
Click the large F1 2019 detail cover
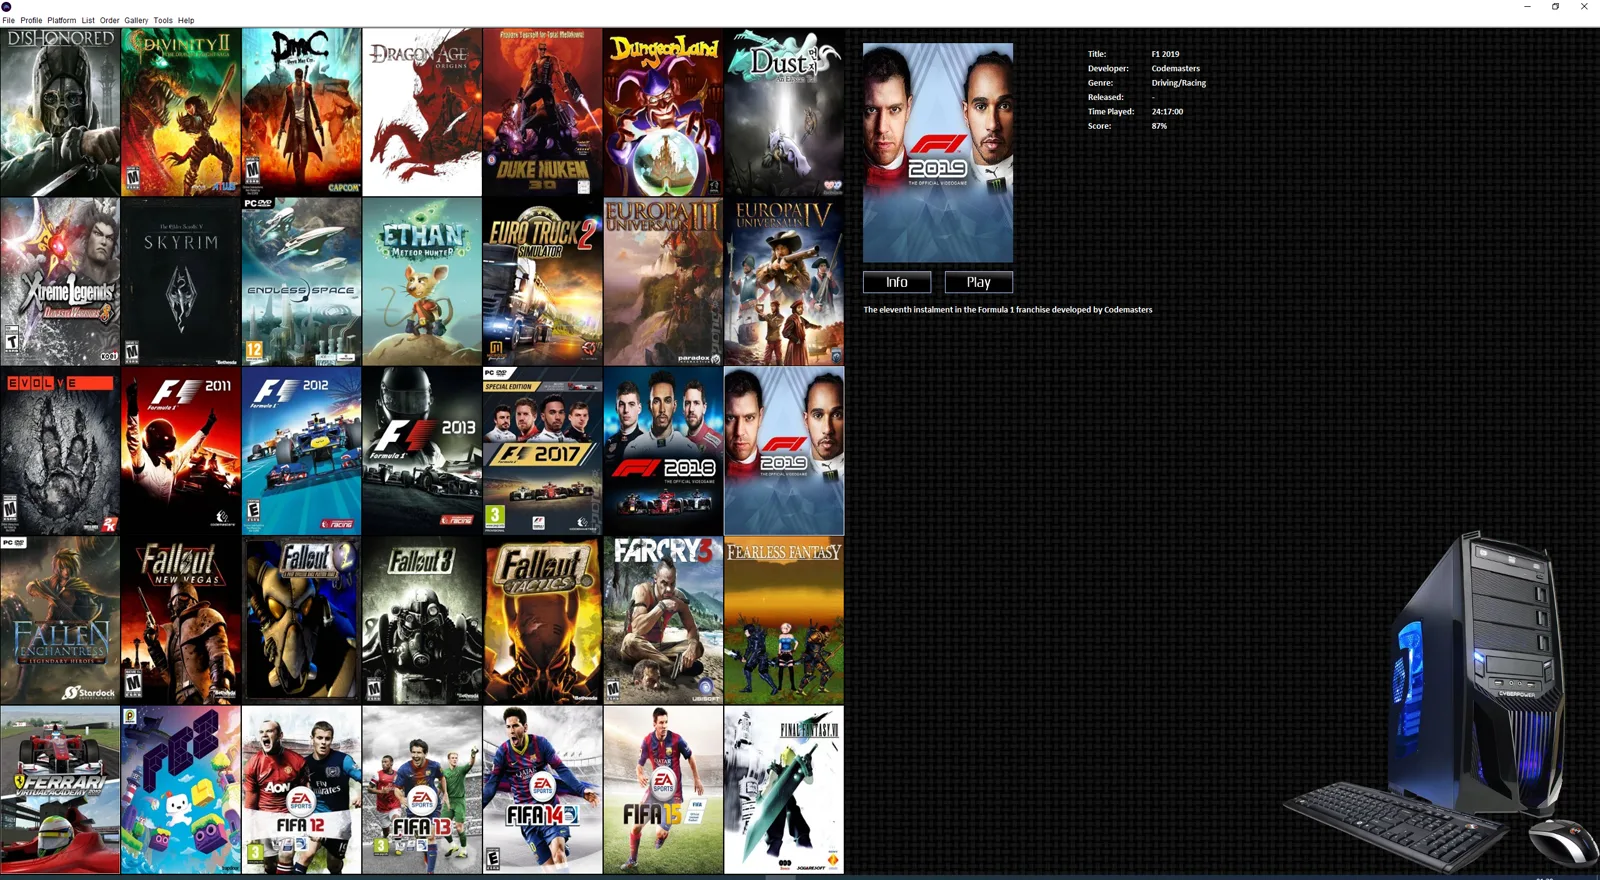tap(938, 153)
